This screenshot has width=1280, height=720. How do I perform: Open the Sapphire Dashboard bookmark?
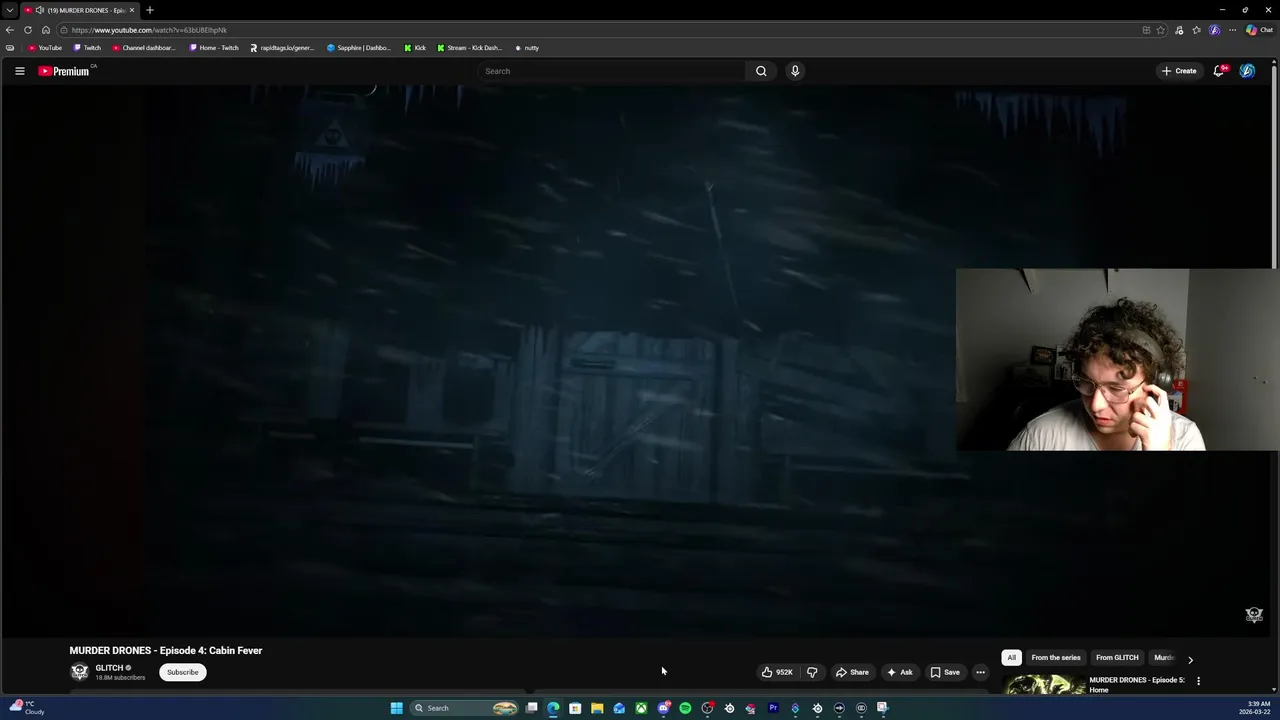click(359, 48)
